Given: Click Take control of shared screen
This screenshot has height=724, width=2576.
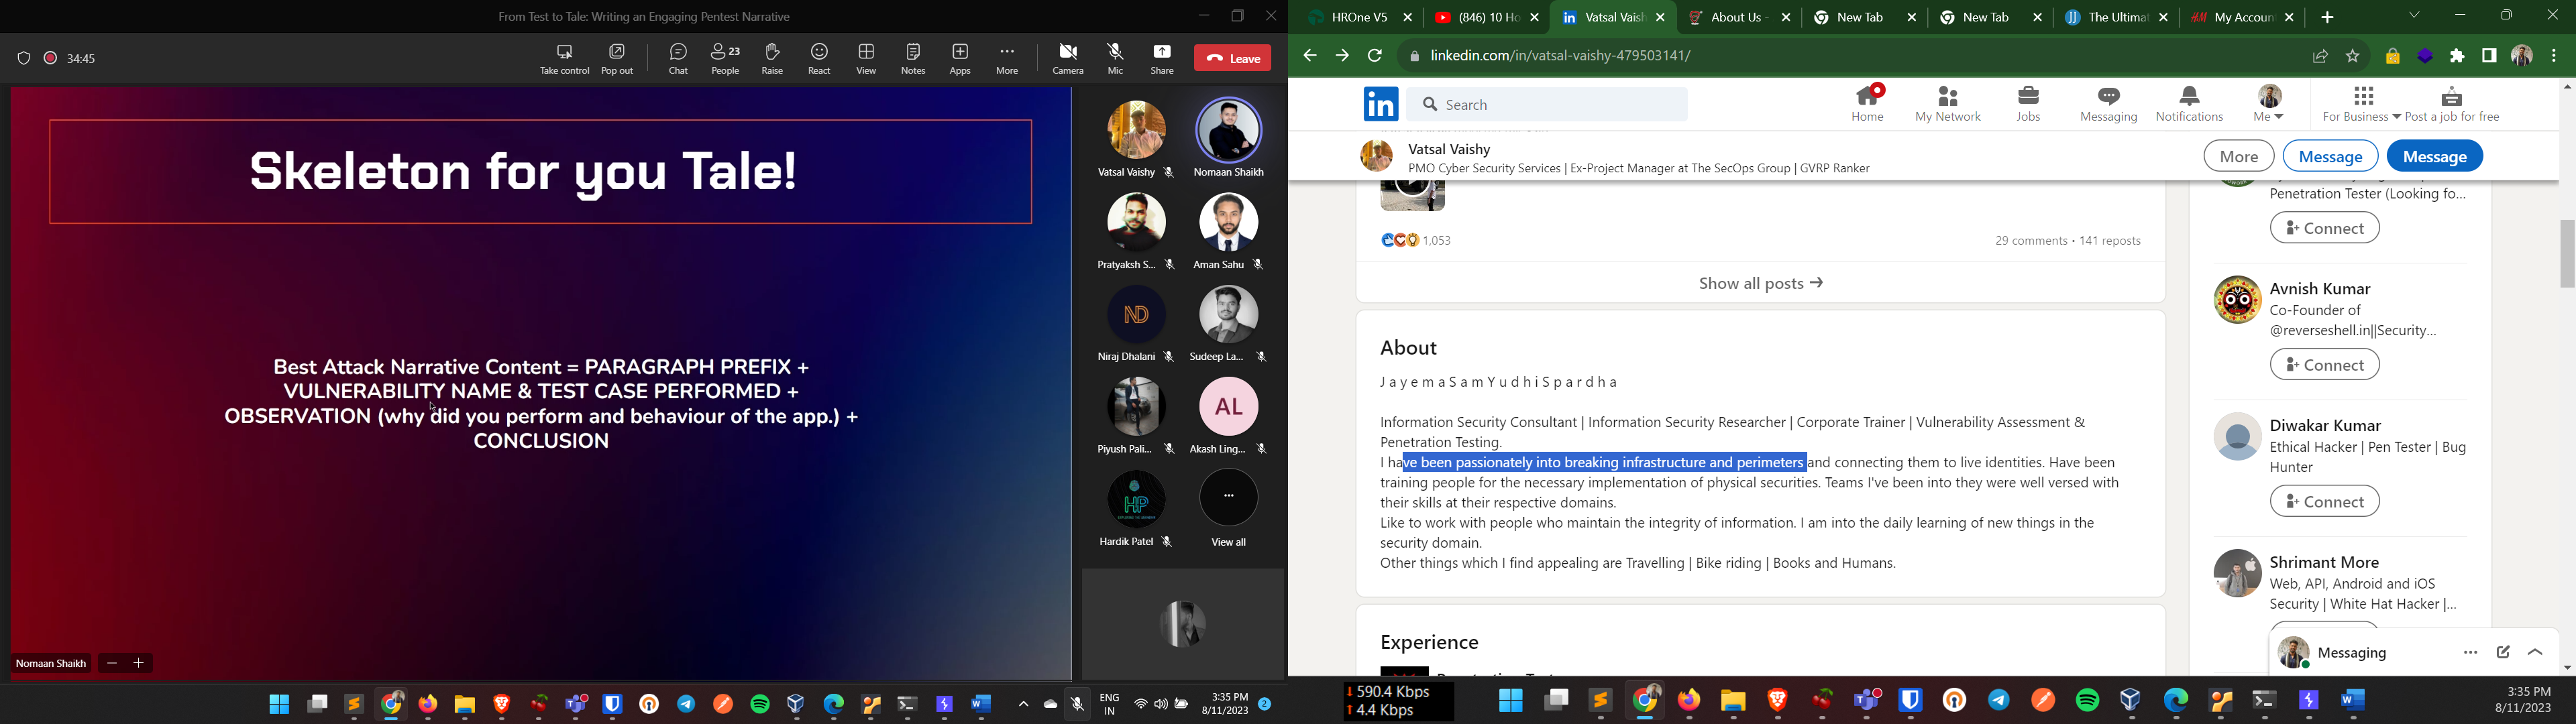Looking at the screenshot, I should click(x=565, y=58).
